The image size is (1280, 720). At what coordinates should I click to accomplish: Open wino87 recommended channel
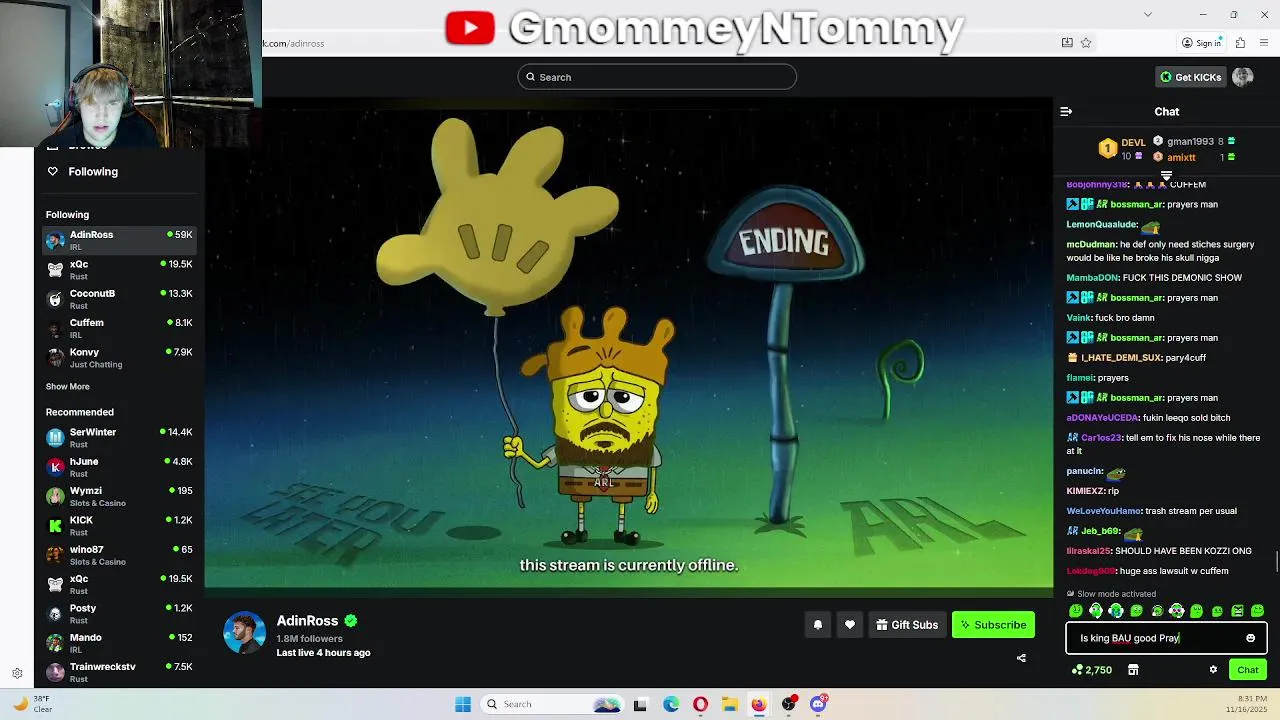pyautogui.click(x=119, y=555)
